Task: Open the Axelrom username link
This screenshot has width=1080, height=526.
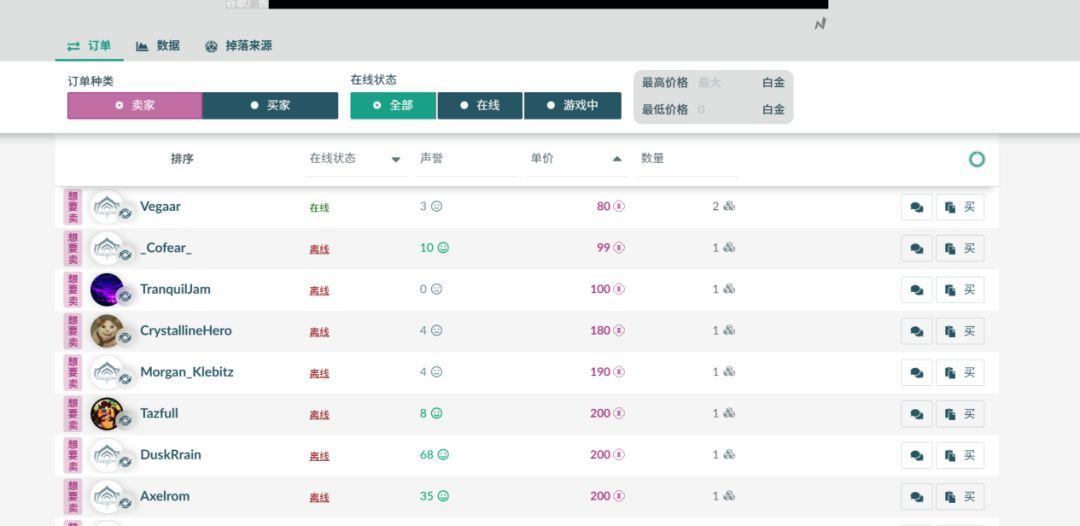Action: click(x=165, y=496)
